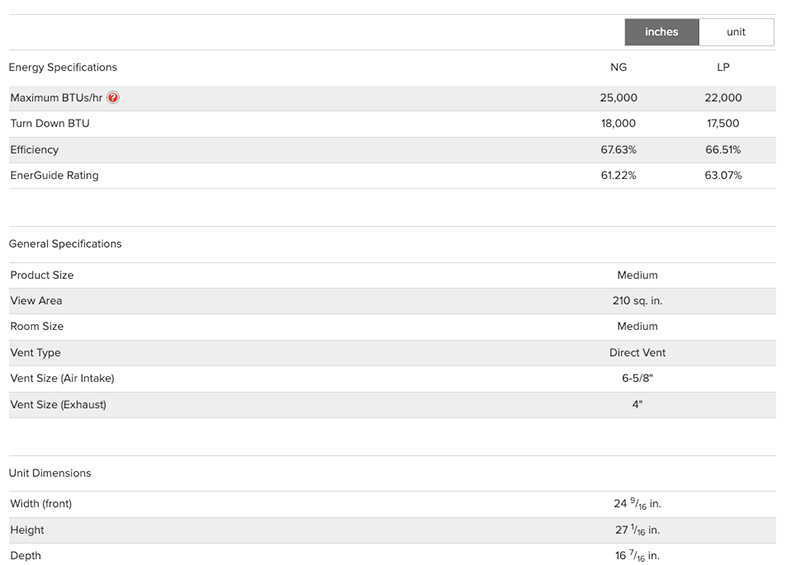Click the Height row label

(27, 530)
